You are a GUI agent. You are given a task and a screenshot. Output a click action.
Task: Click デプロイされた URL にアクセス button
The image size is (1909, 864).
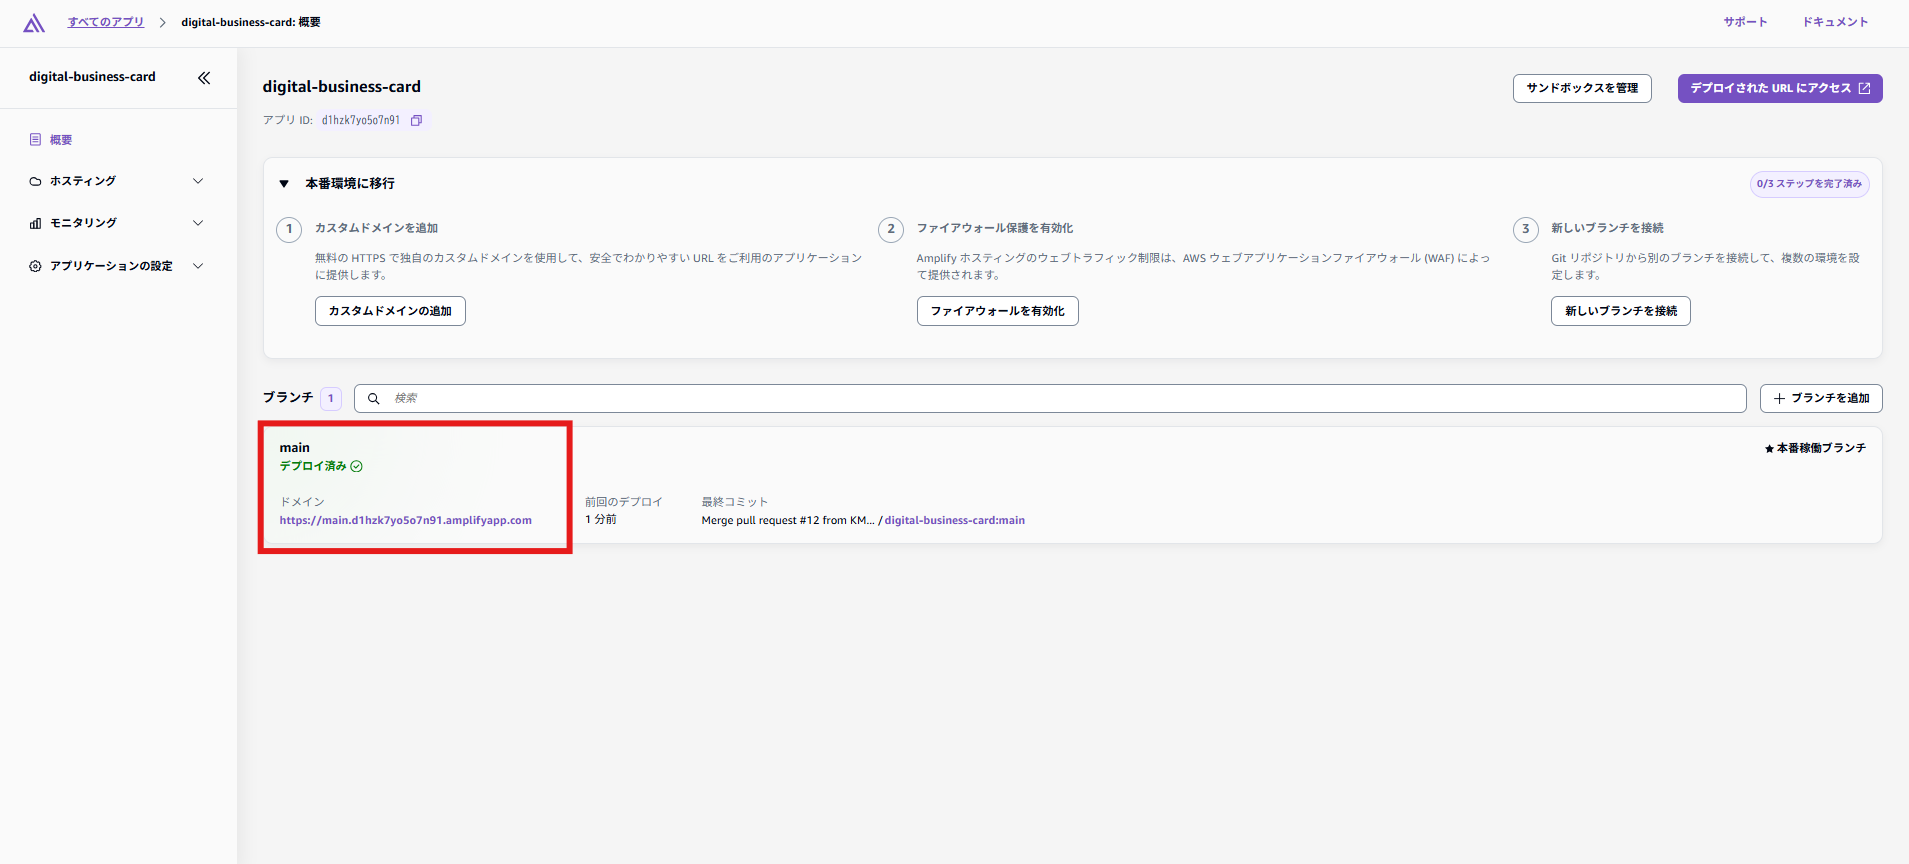tap(1780, 88)
